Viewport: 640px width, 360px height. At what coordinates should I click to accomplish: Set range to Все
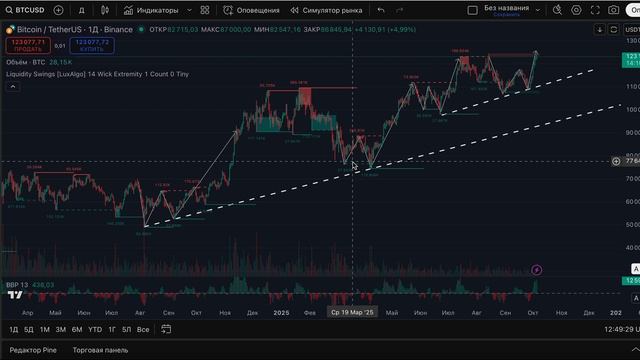(x=143, y=329)
